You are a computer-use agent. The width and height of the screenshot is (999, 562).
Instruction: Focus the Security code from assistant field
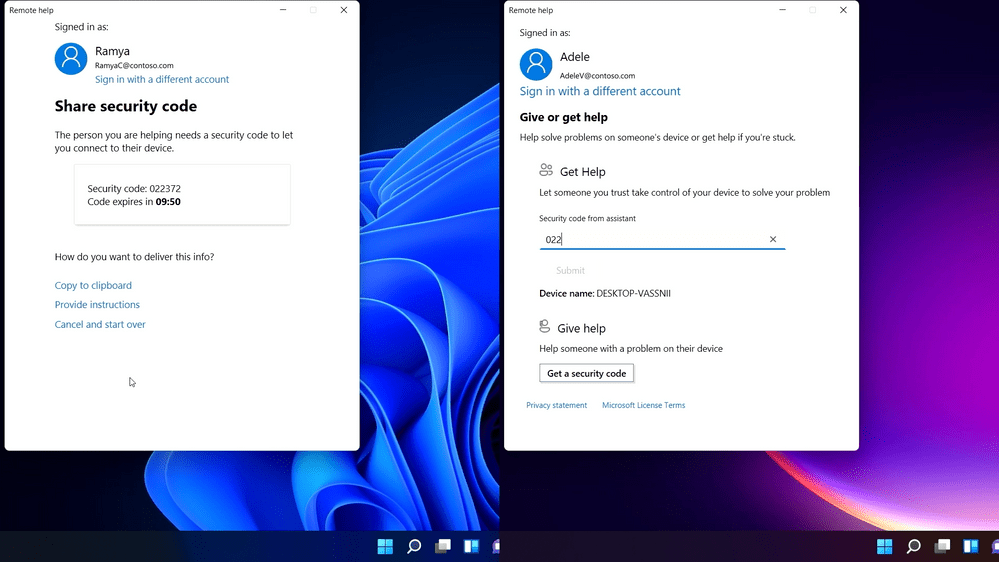pyautogui.click(x=650, y=240)
